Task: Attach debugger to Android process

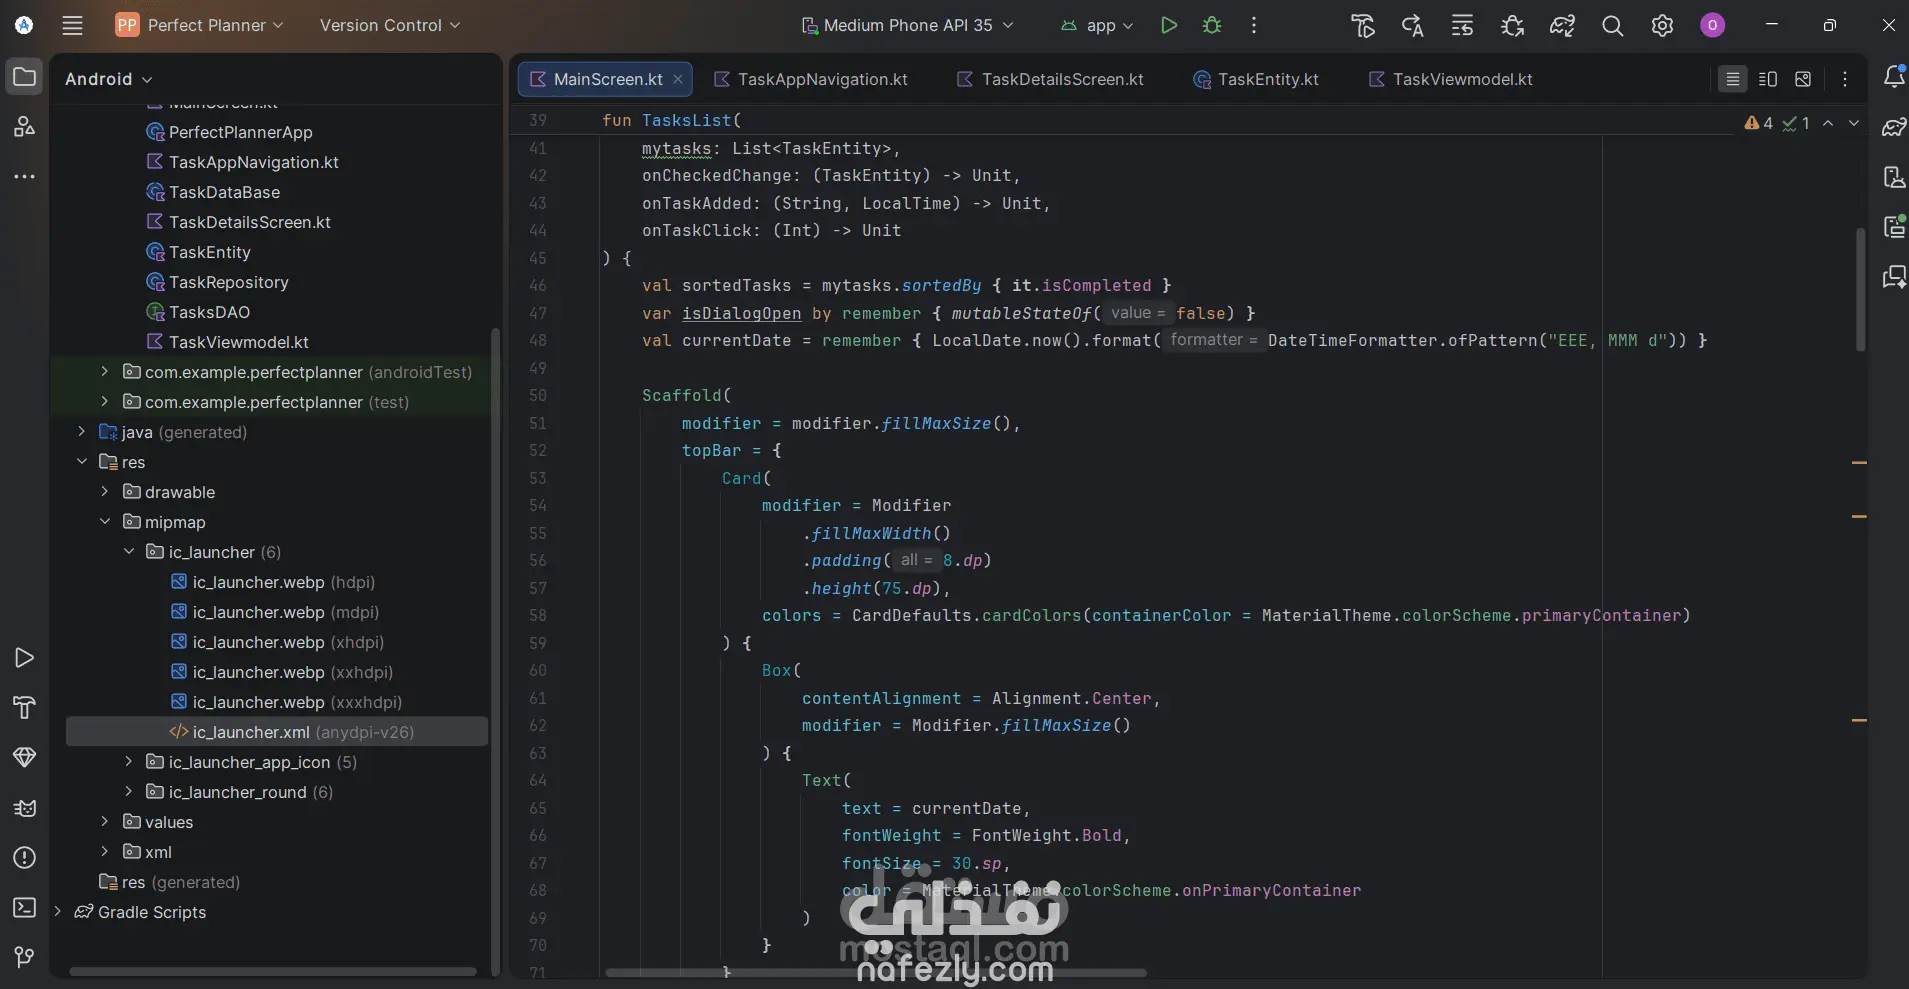Action: tap(1512, 25)
